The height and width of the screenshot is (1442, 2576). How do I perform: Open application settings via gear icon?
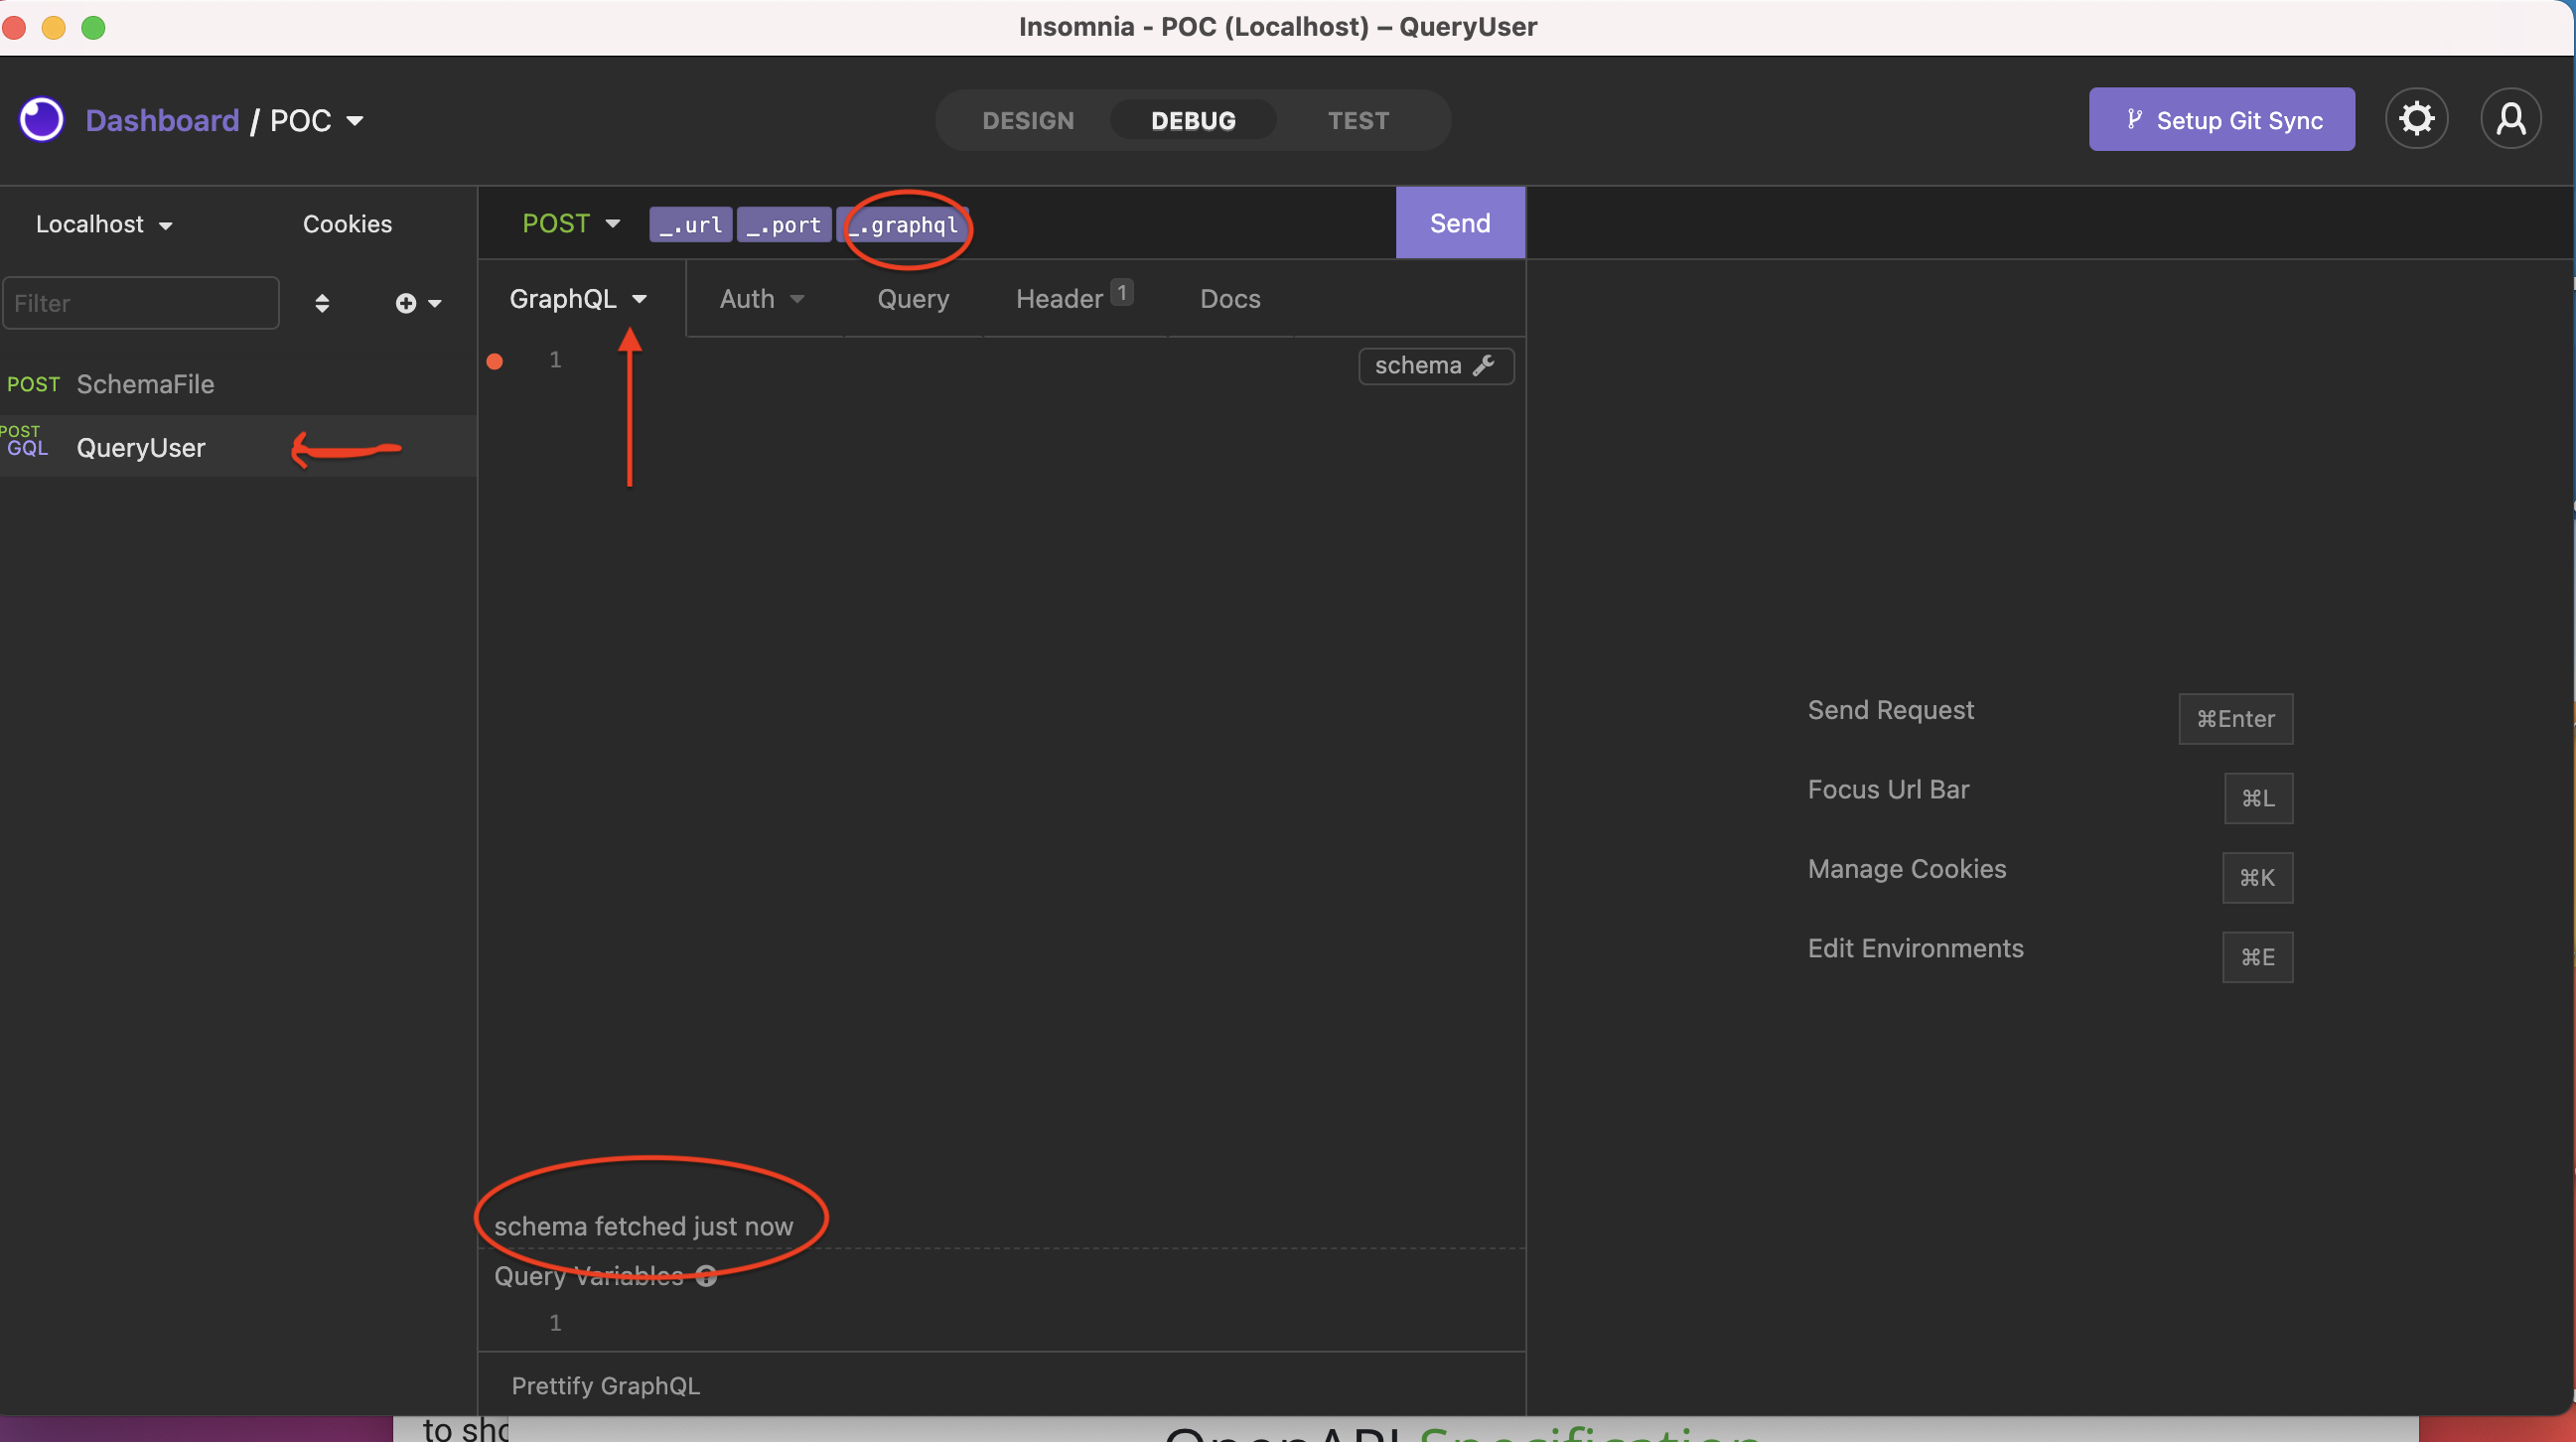(x=2417, y=118)
